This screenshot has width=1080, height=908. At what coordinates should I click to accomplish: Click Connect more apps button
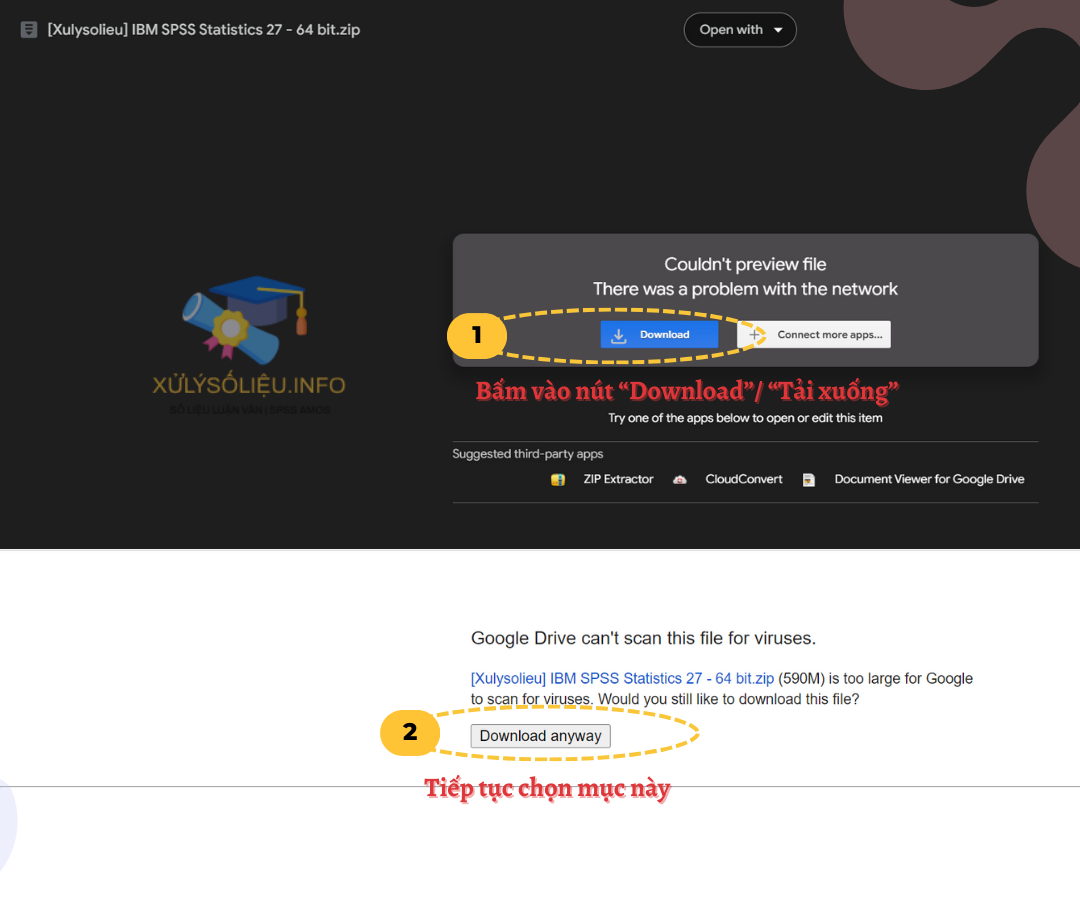813,335
